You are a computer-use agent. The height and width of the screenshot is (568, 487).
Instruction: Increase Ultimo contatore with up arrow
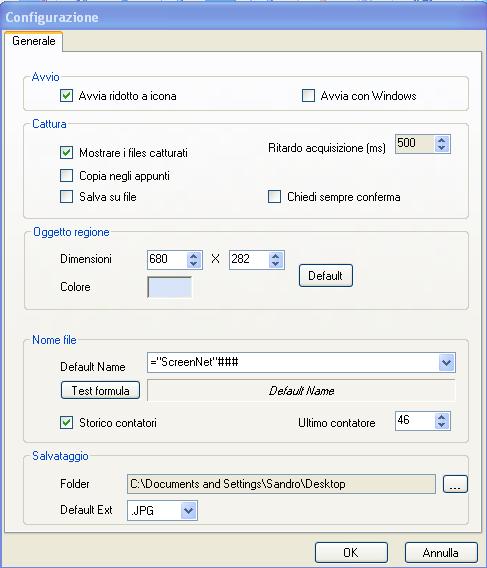441,417
